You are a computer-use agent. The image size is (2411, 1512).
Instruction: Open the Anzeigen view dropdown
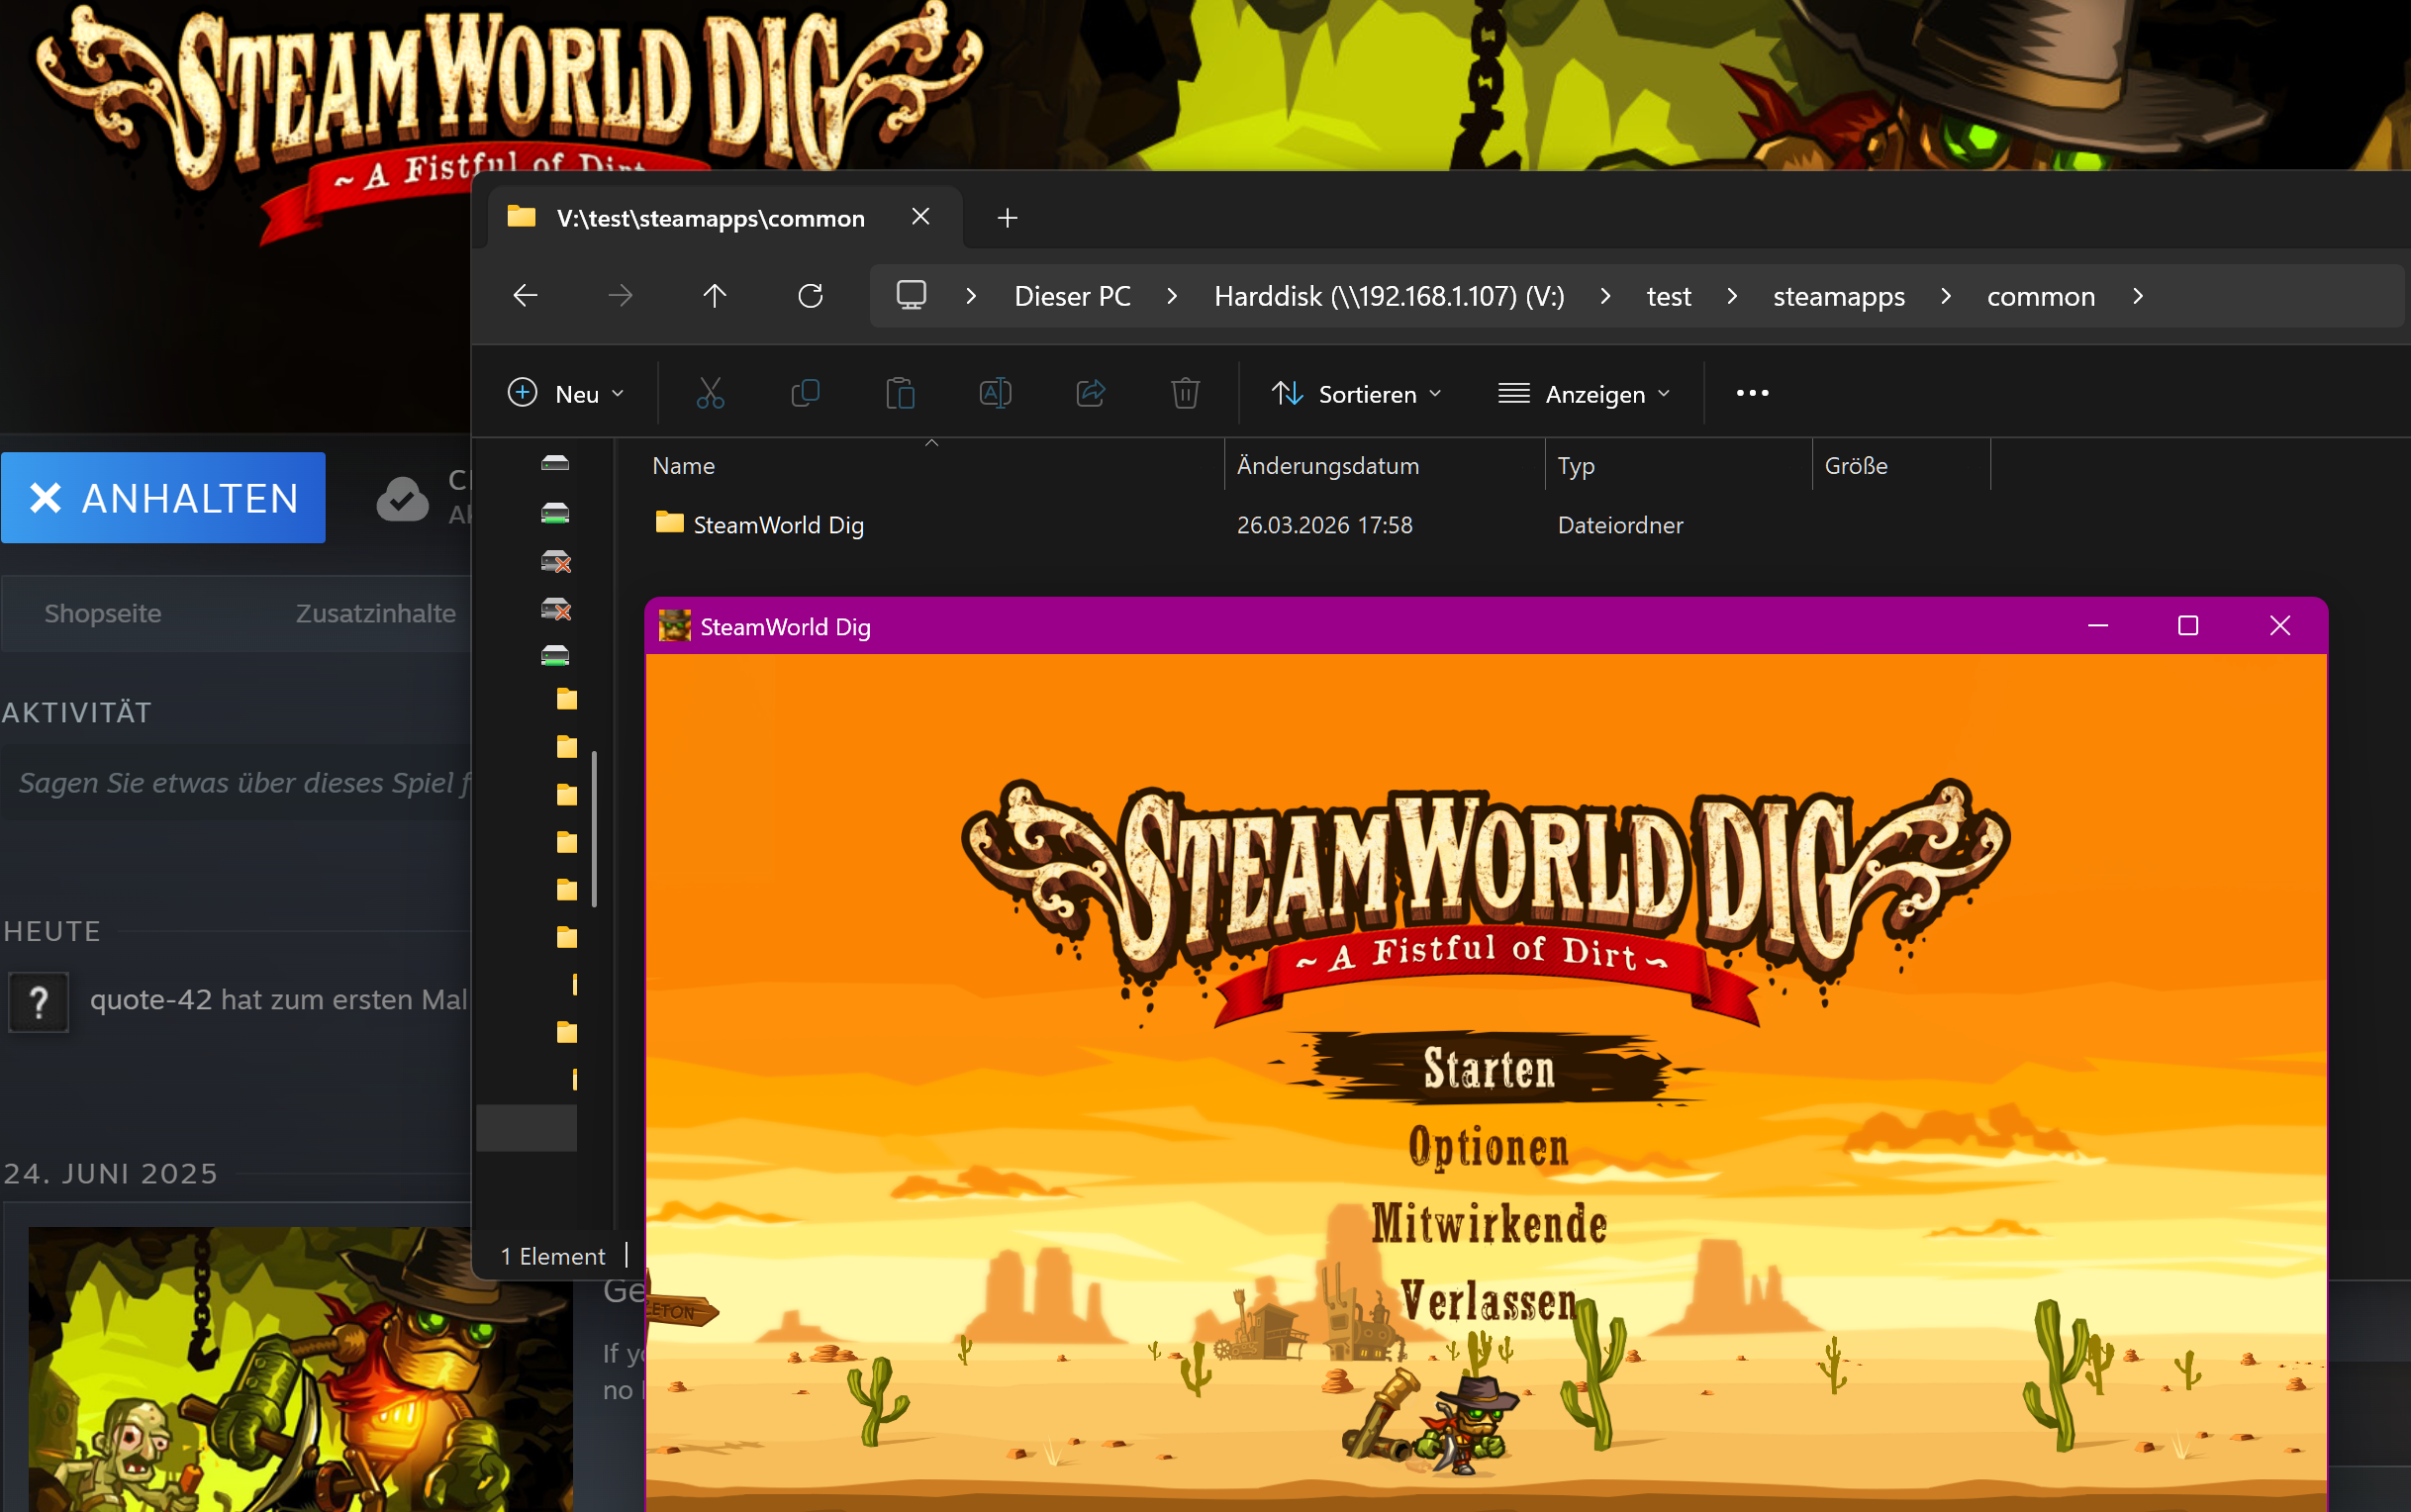point(1584,394)
